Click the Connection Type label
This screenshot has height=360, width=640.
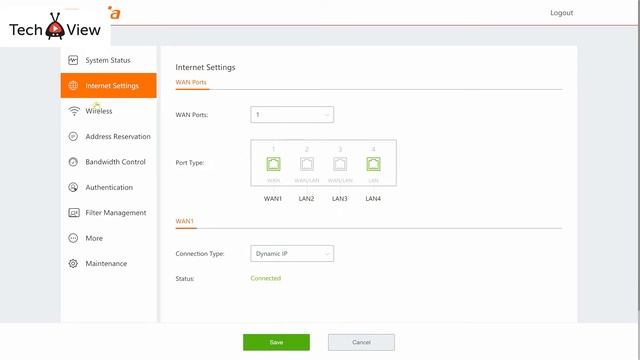[x=200, y=254]
